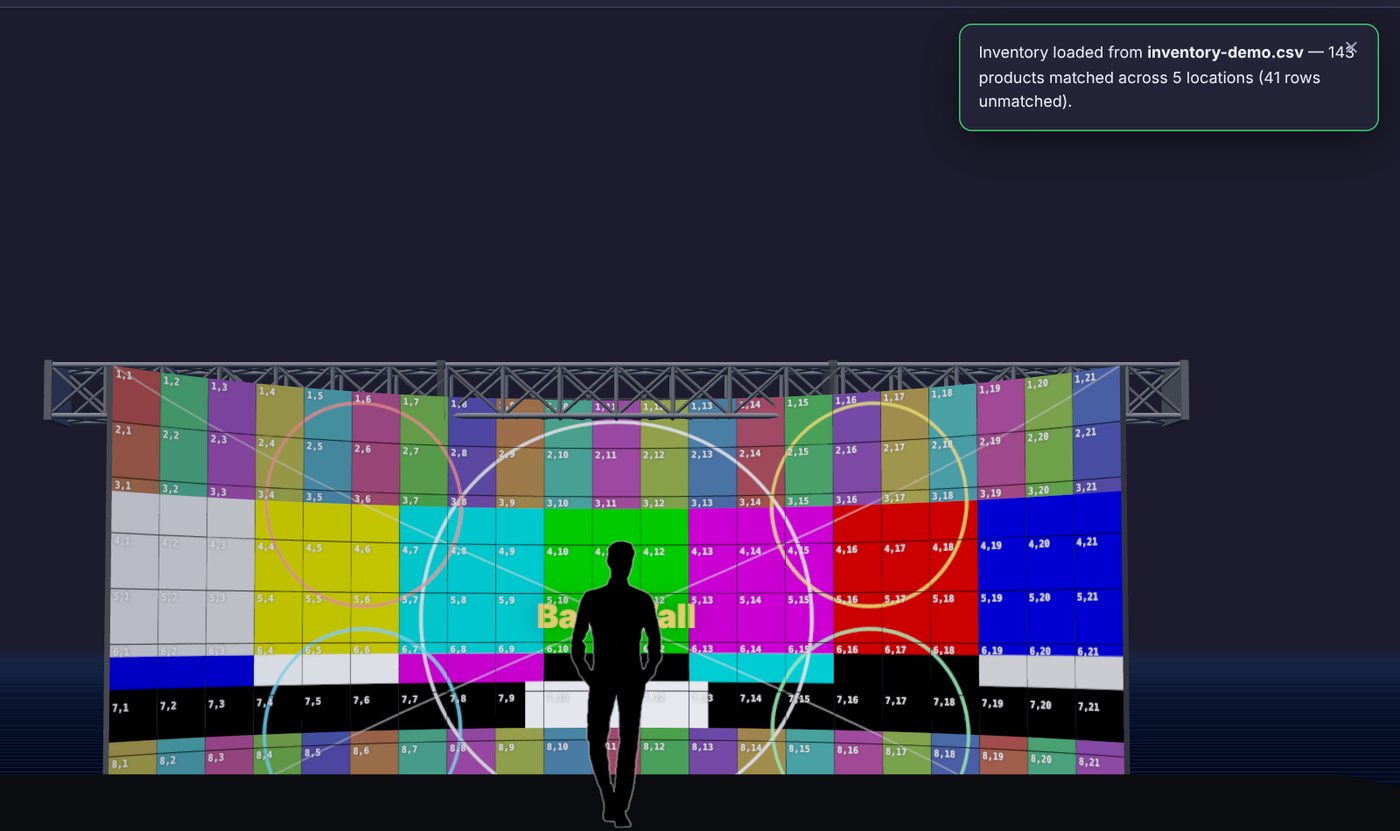Viewport: 1400px width, 831px height.
Task: Click the inventory-demo.csv filename in the notification
Action: [1225, 53]
